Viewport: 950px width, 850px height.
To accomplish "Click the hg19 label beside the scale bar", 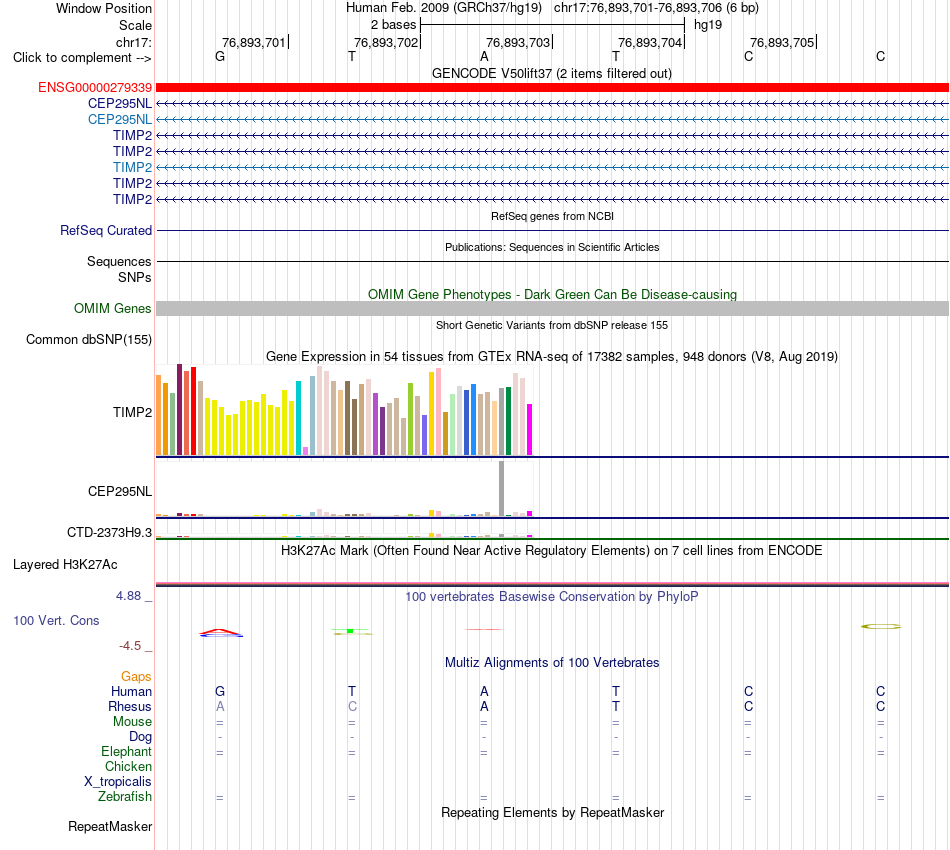I will pyautogui.click(x=708, y=25).
